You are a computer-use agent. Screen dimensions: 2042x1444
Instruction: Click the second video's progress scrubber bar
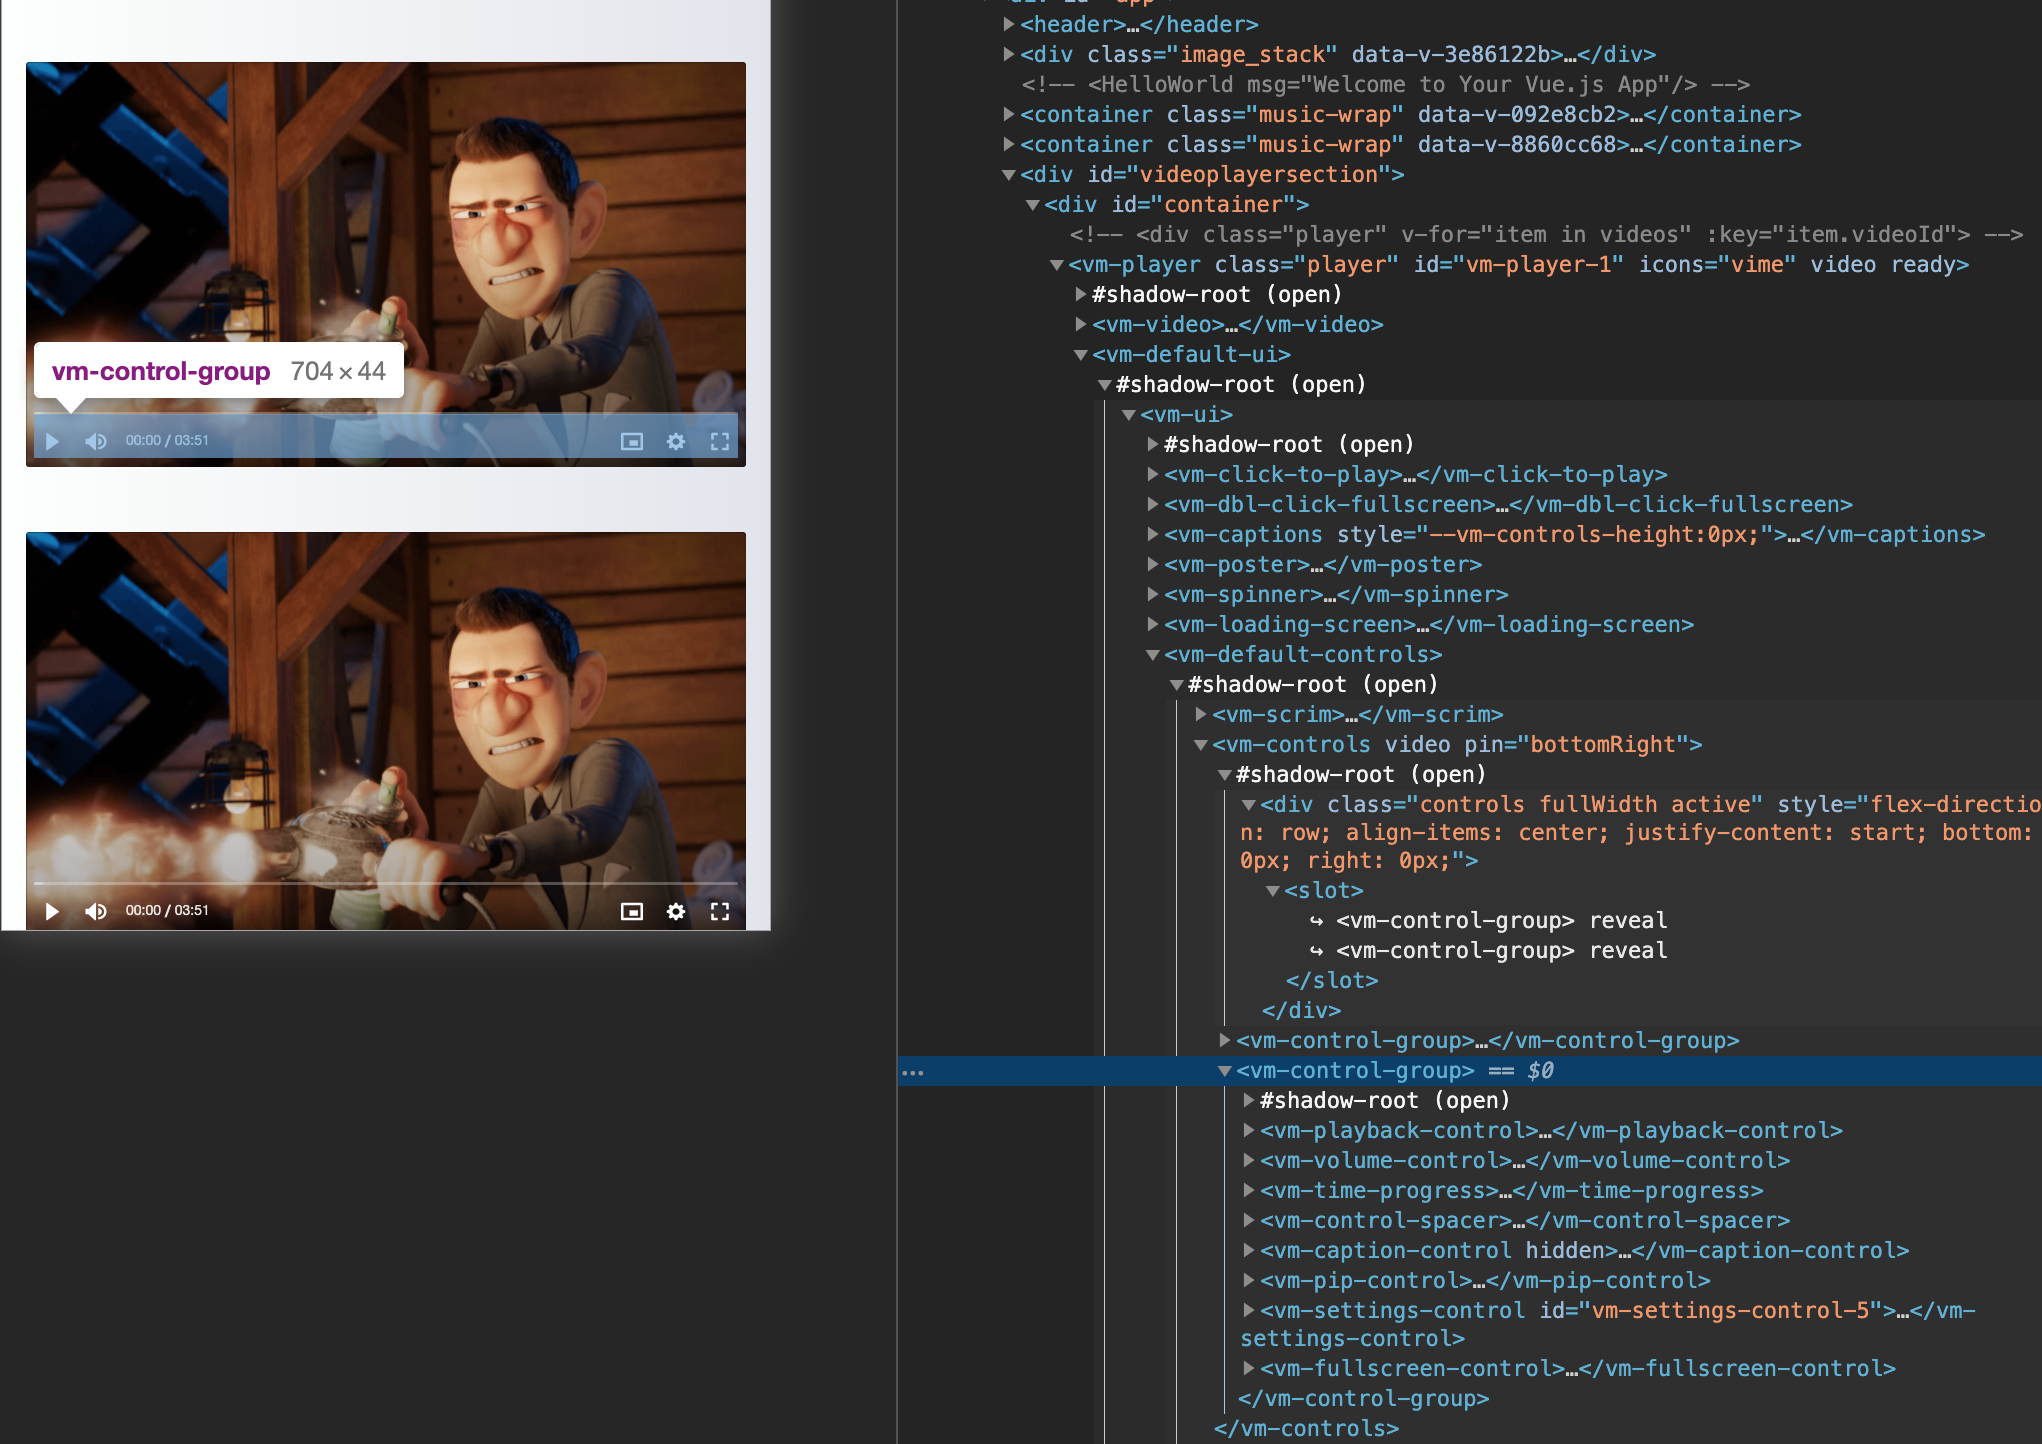pos(386,883)
